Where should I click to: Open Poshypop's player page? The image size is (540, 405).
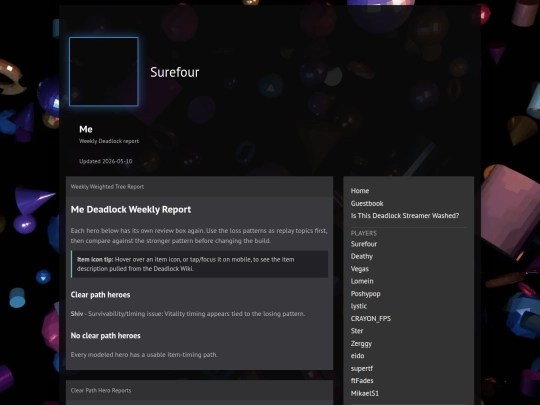[365, 294]
